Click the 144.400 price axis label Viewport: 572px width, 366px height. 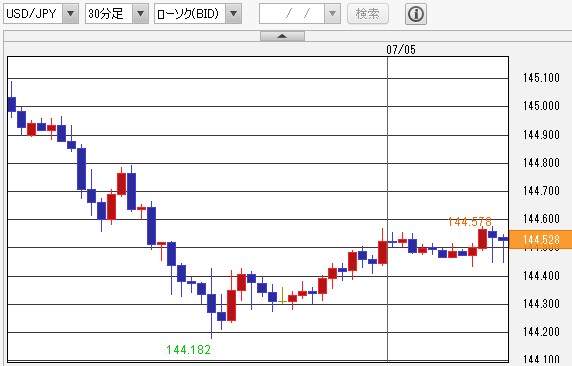tap(541, 276)
